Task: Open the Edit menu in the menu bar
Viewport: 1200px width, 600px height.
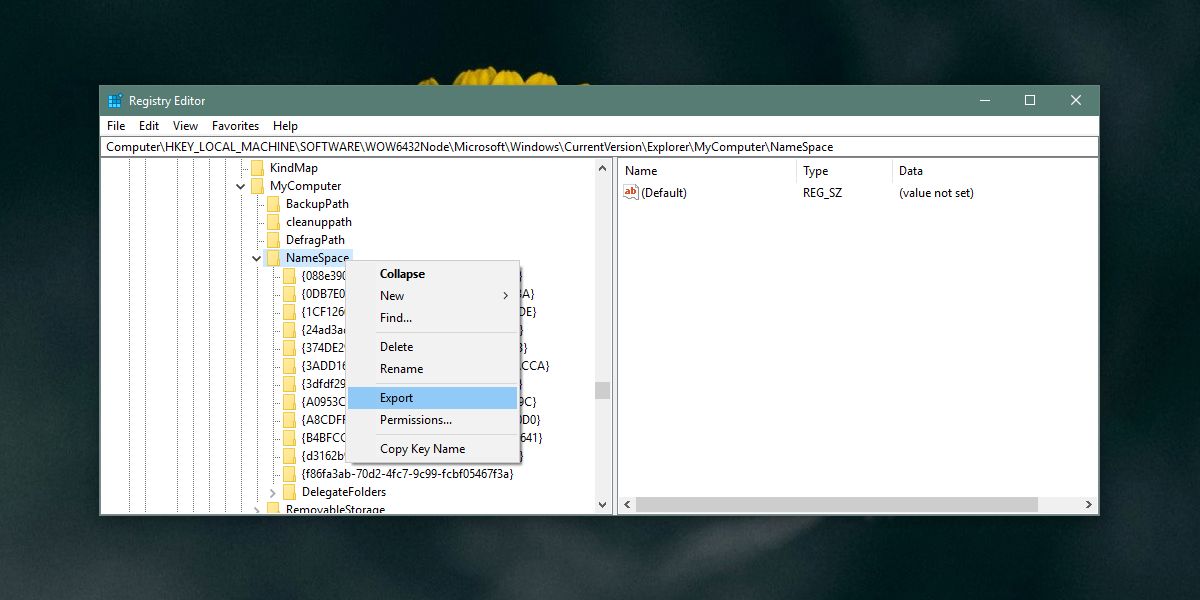Action: coord(149,126)
